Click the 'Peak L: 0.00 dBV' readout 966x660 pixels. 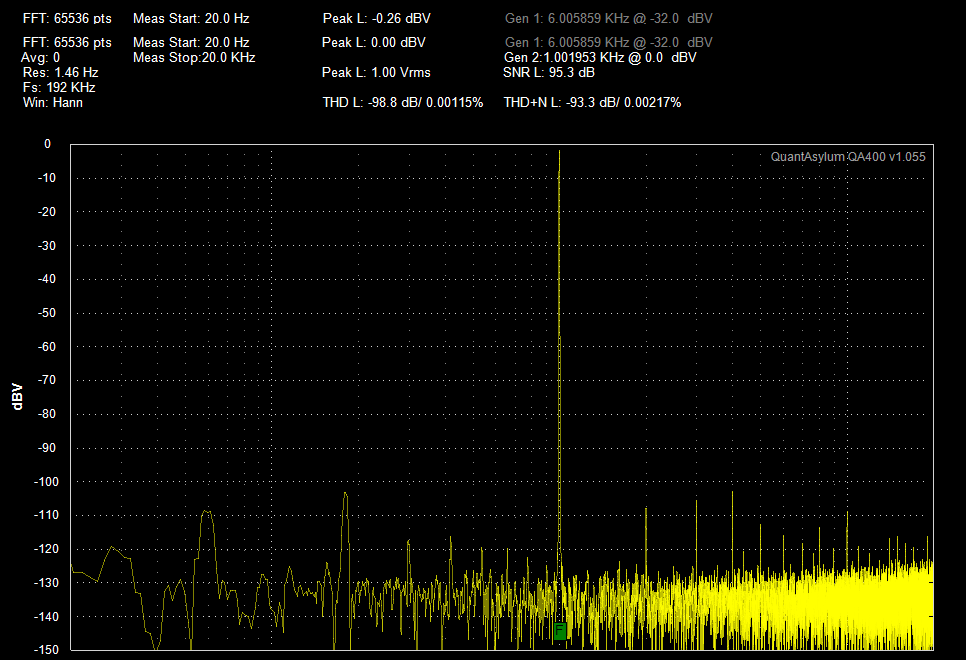tap(373, 43)
